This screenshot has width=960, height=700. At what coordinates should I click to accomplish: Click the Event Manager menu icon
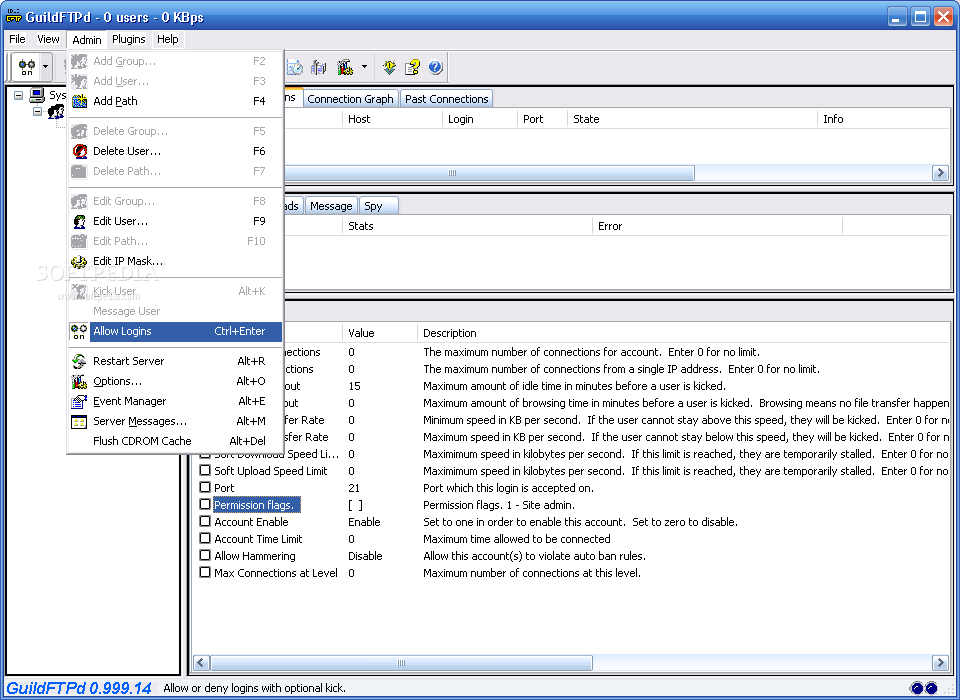click(79, 402)
